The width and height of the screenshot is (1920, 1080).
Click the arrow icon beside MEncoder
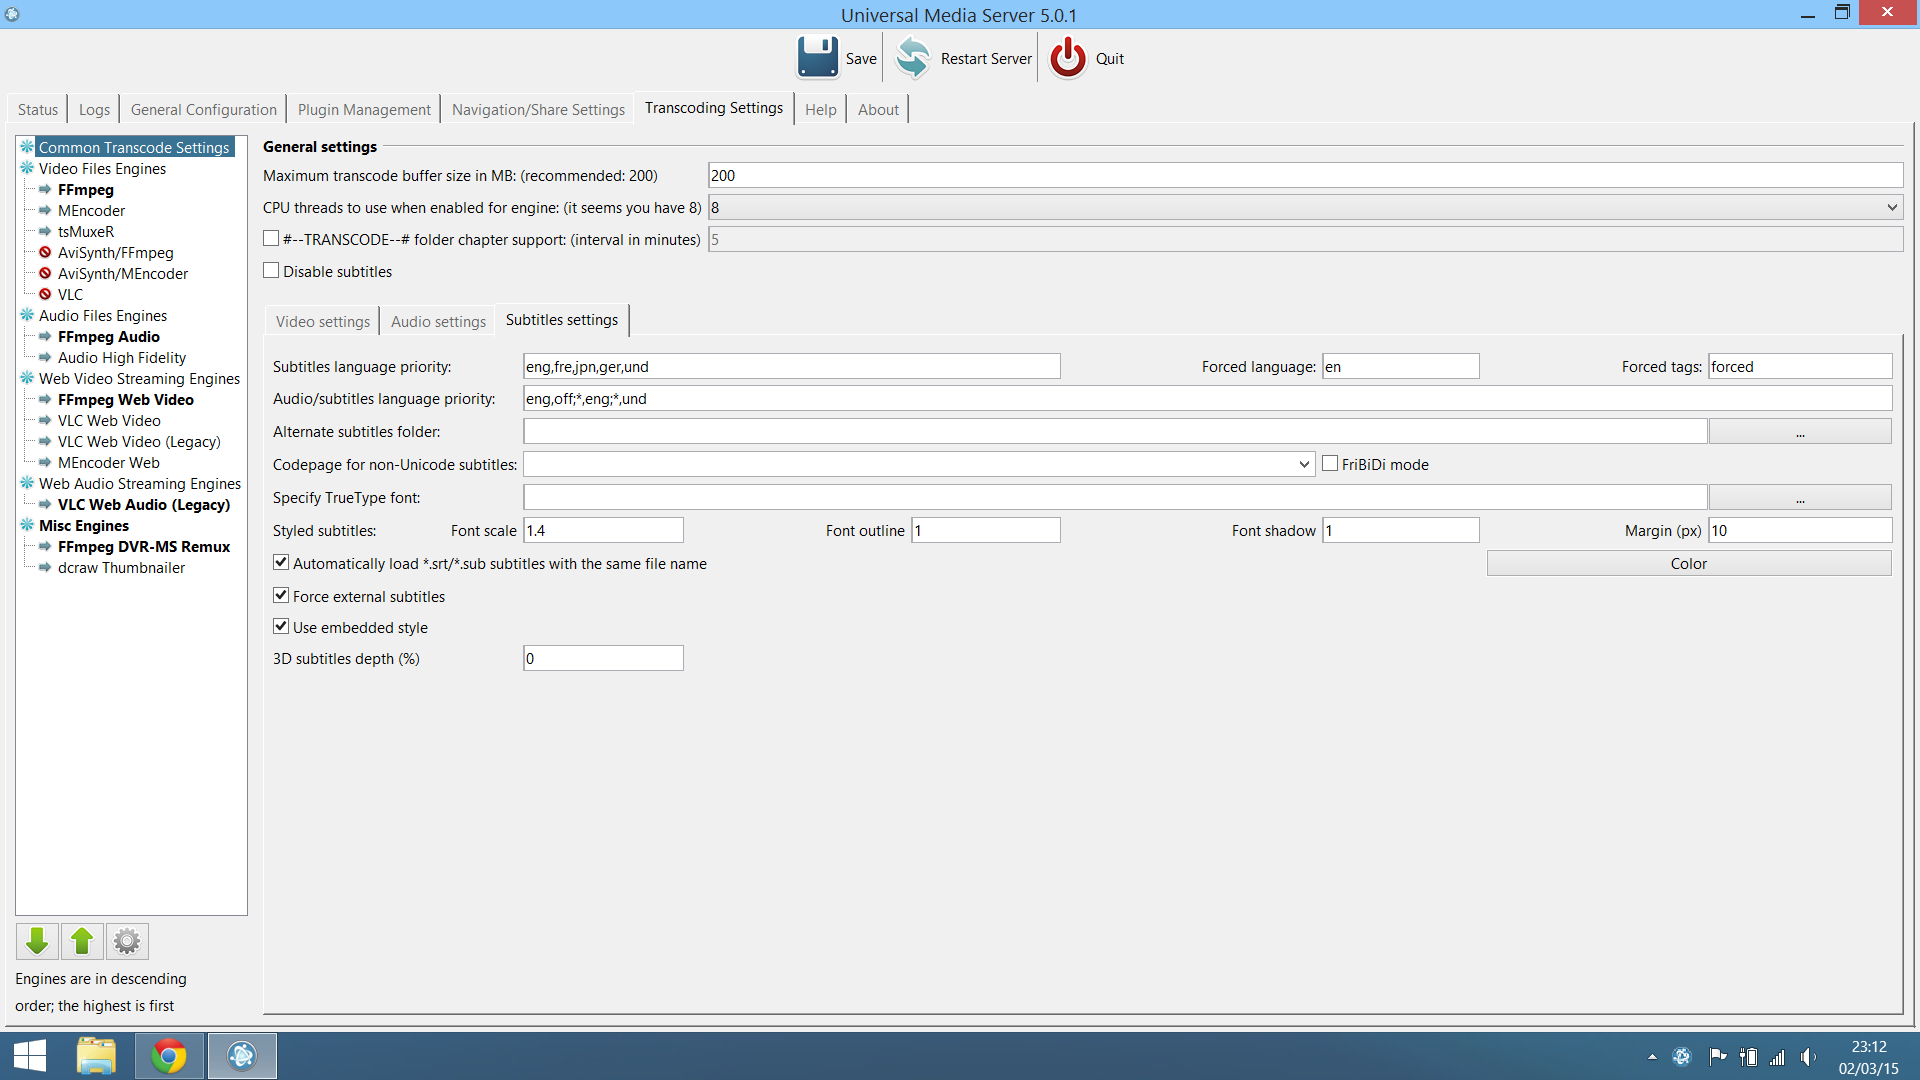click(45, 210)
